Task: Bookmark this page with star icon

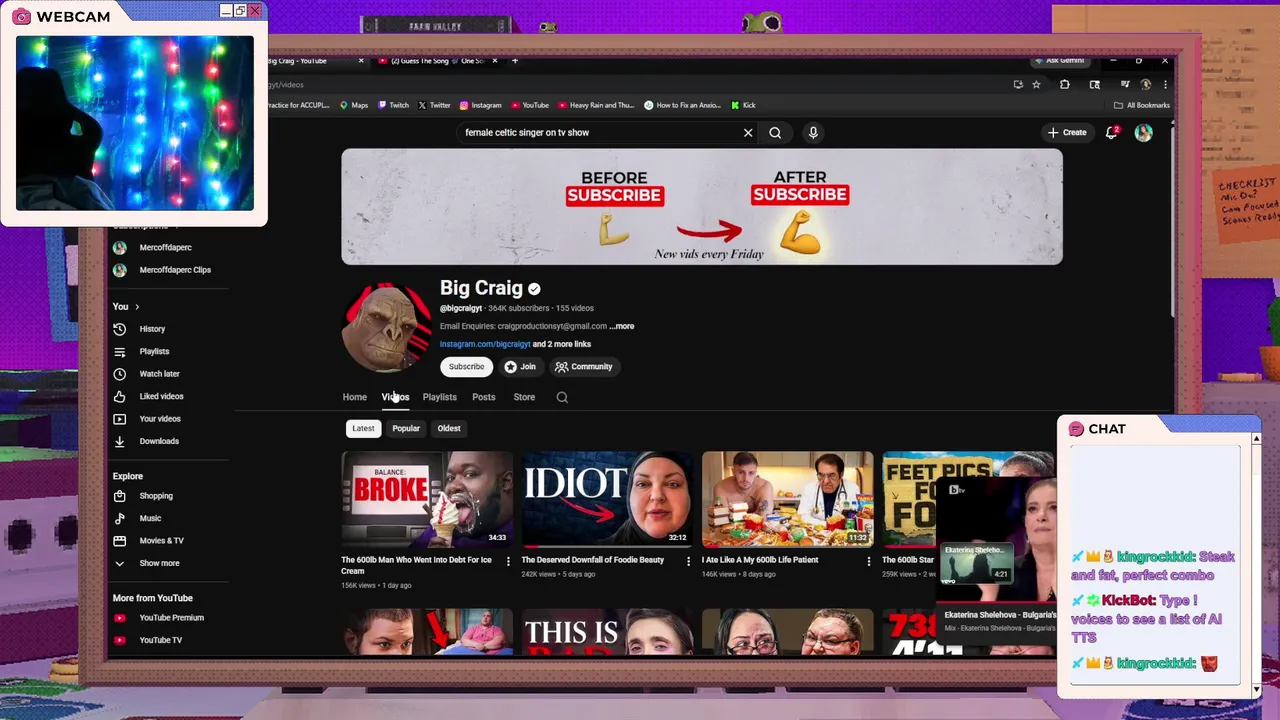Action: tap(1036, 85)
